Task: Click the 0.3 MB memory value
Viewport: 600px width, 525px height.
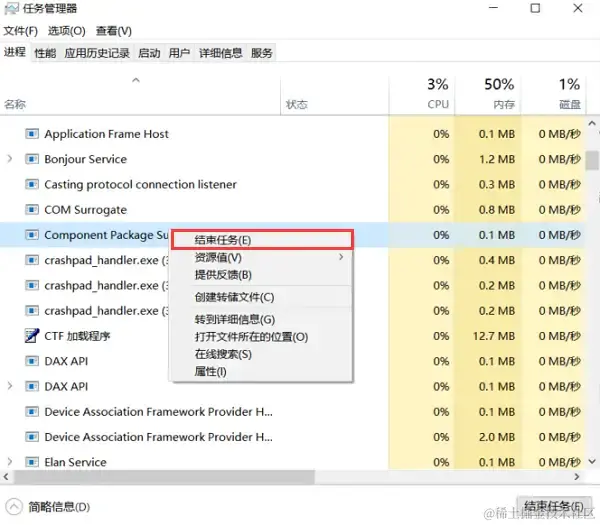Action: click(x=497, y=184)
